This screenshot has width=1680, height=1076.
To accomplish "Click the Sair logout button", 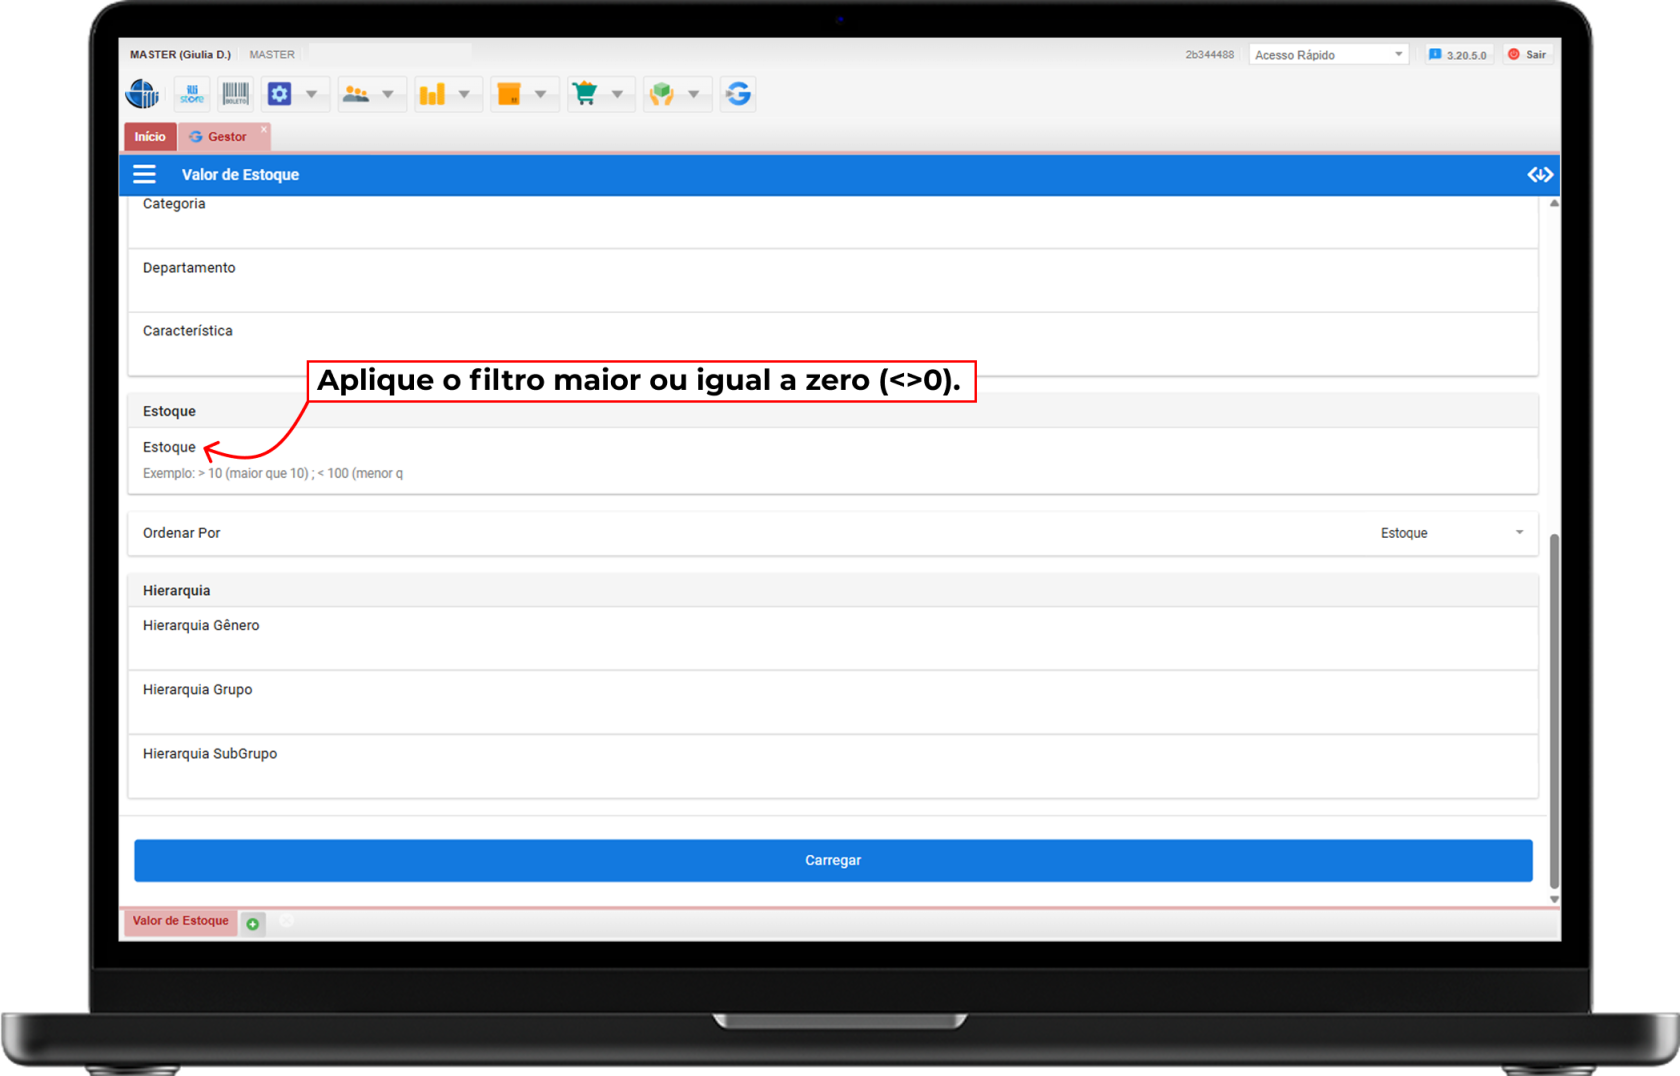I will pyautogui.click(x=1527, y=55).
